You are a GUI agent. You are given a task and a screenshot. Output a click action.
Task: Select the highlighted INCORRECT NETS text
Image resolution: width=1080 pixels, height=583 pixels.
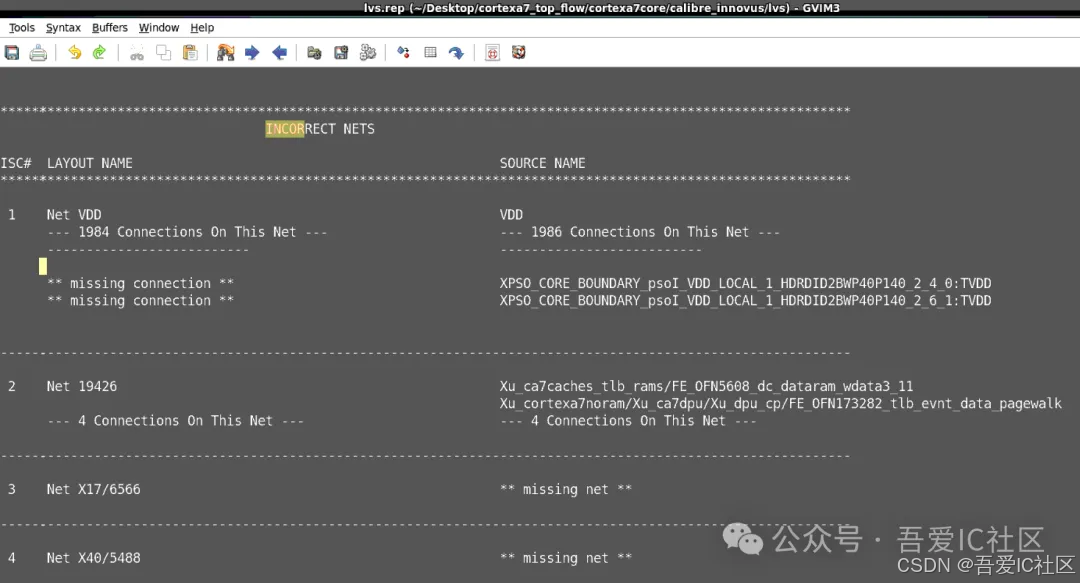[285, 128]
